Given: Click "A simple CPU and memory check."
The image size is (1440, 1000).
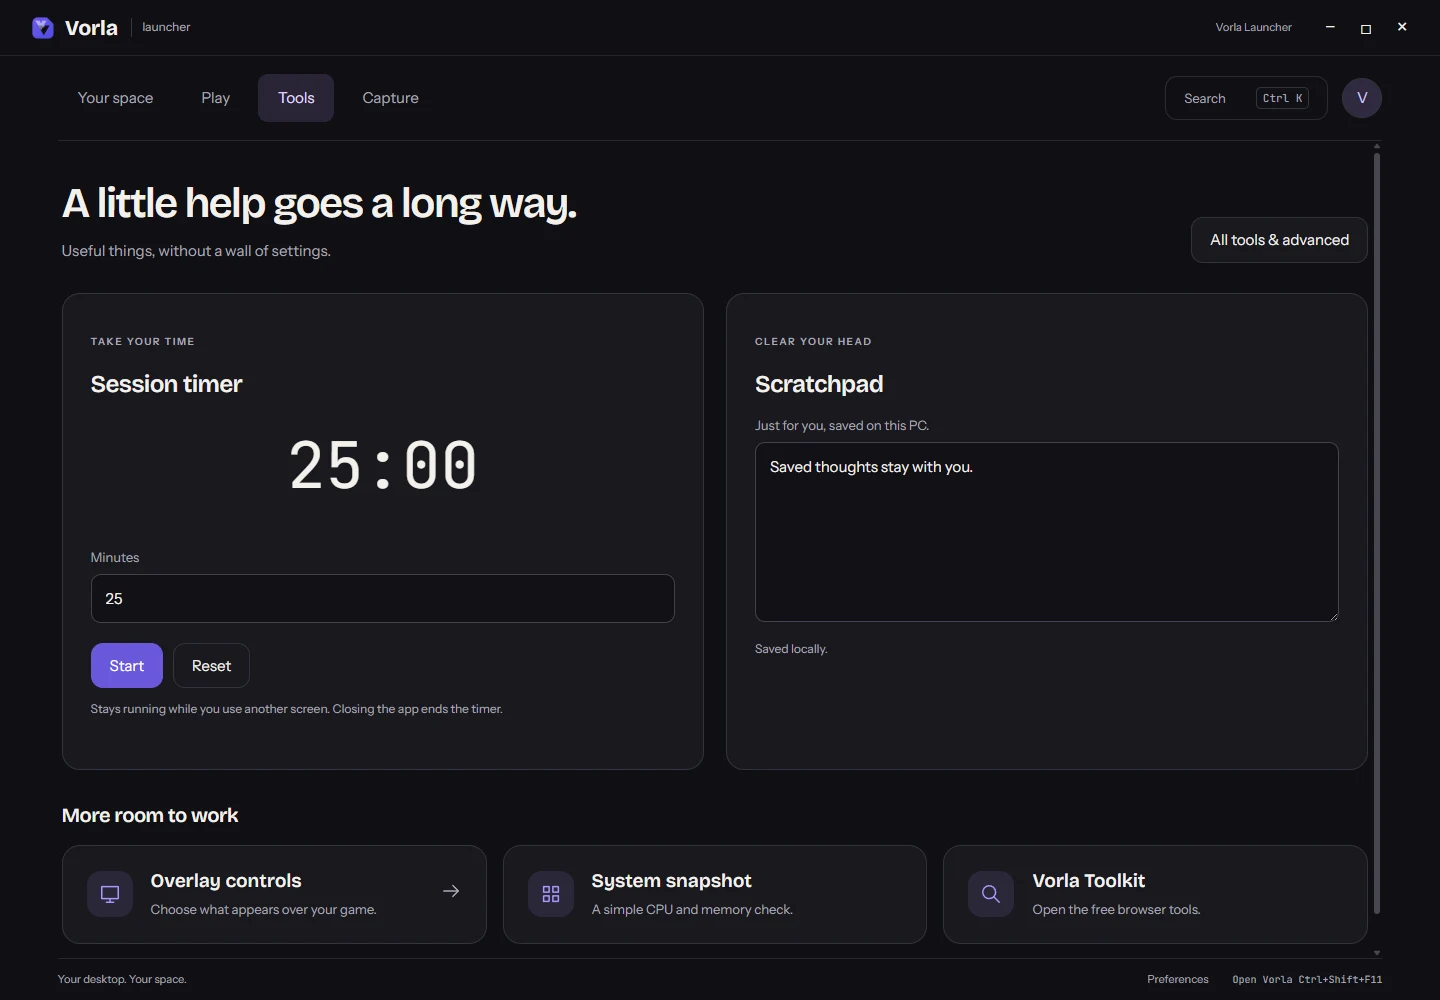Looking at the screenshot, I should coord(692,909).
